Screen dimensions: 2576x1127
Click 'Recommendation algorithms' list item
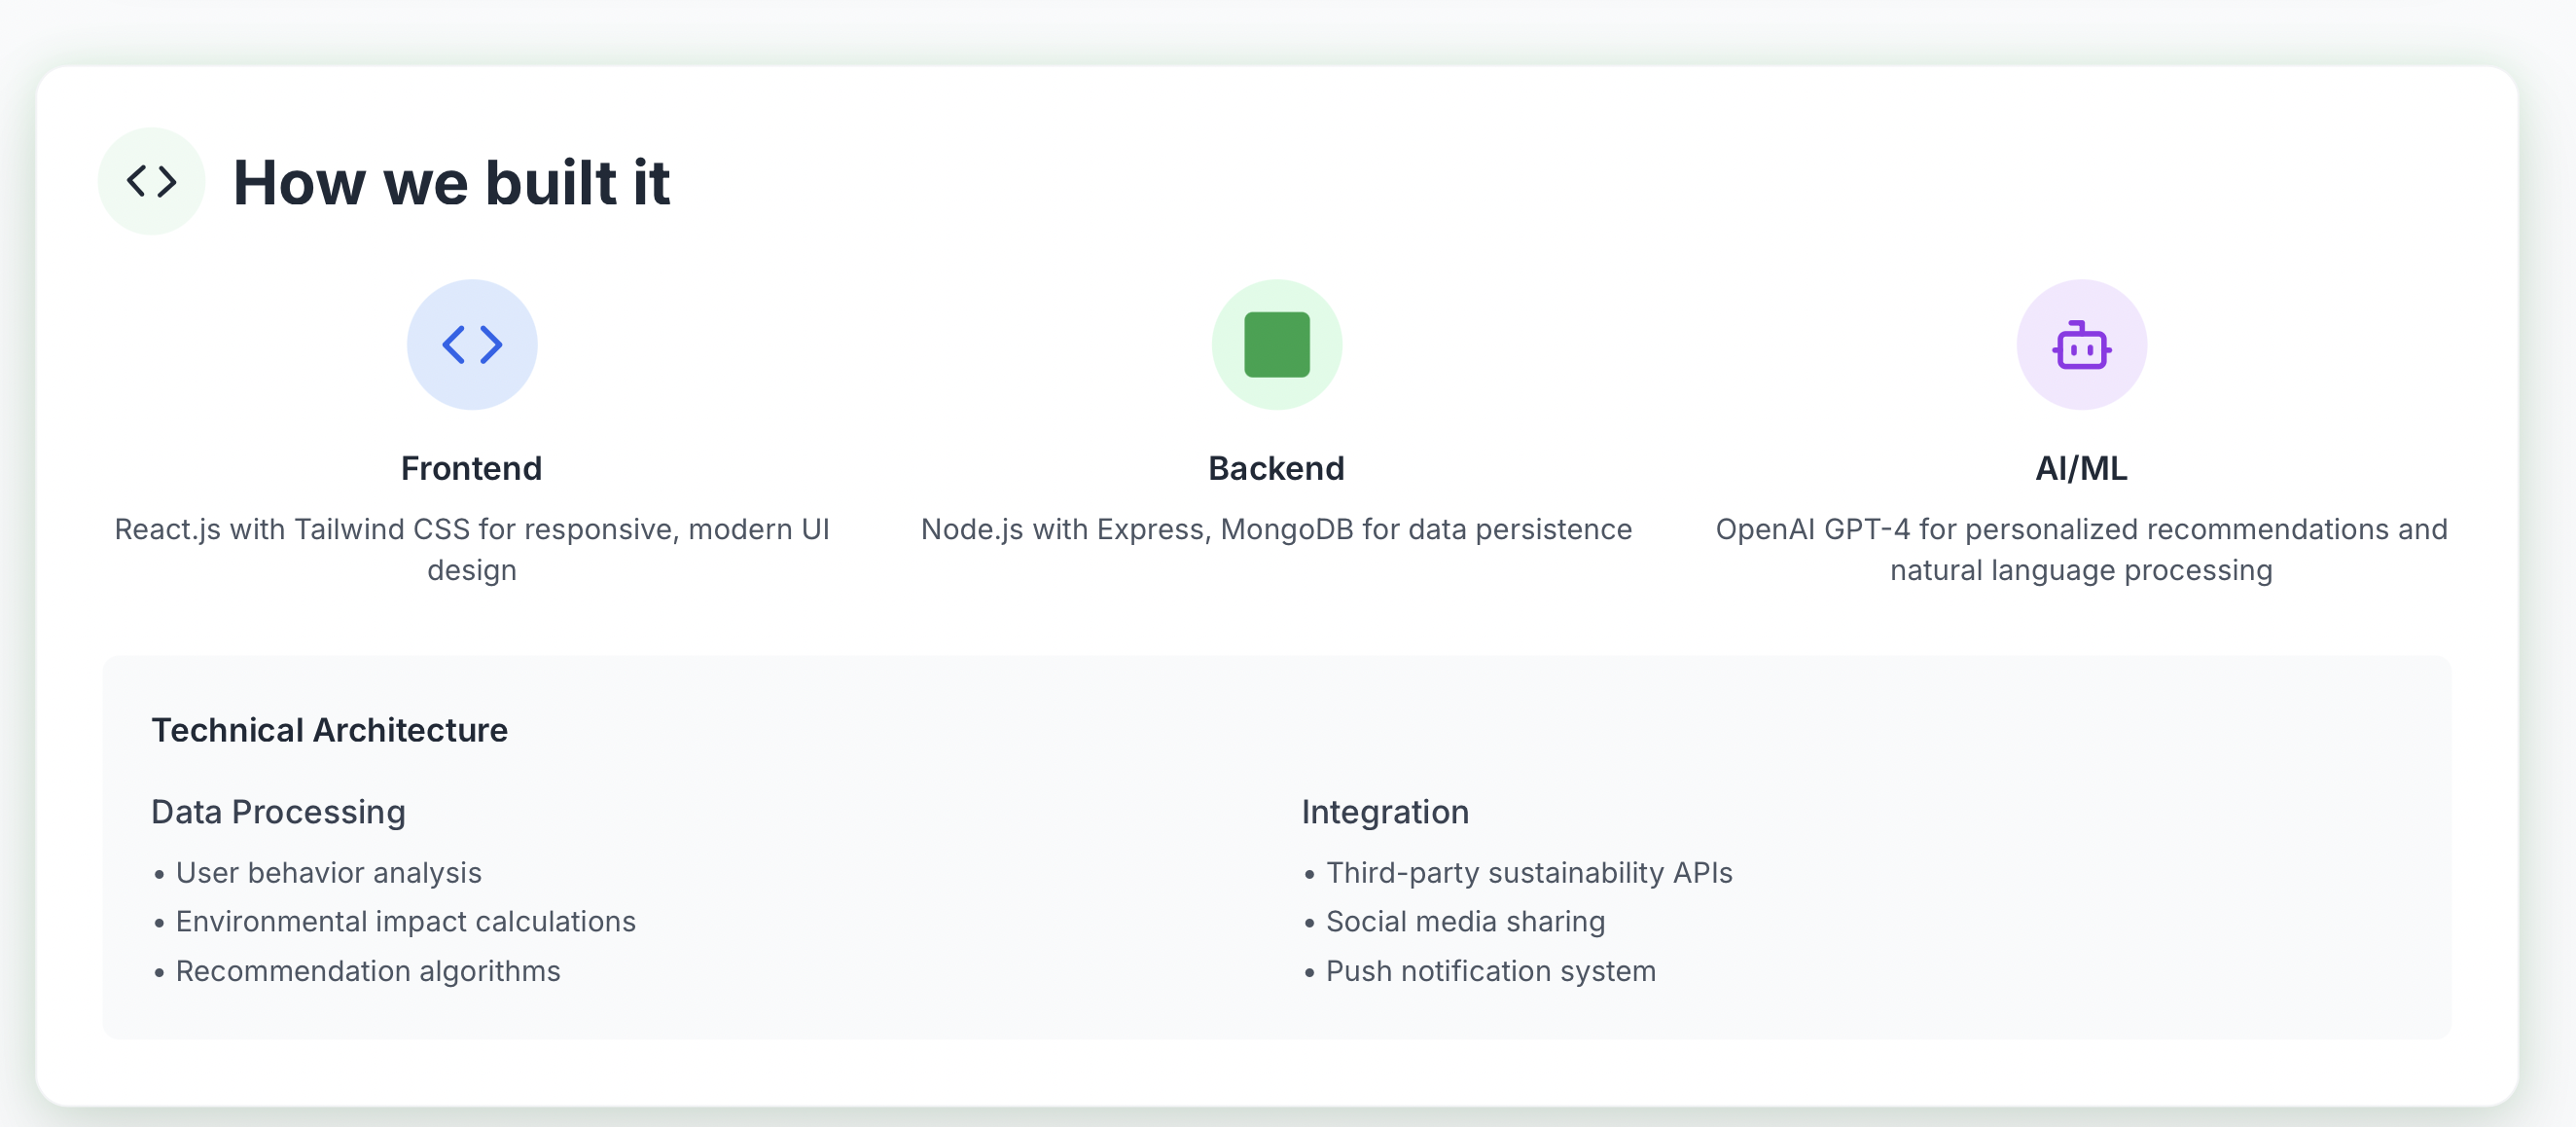tap(367, 971)
